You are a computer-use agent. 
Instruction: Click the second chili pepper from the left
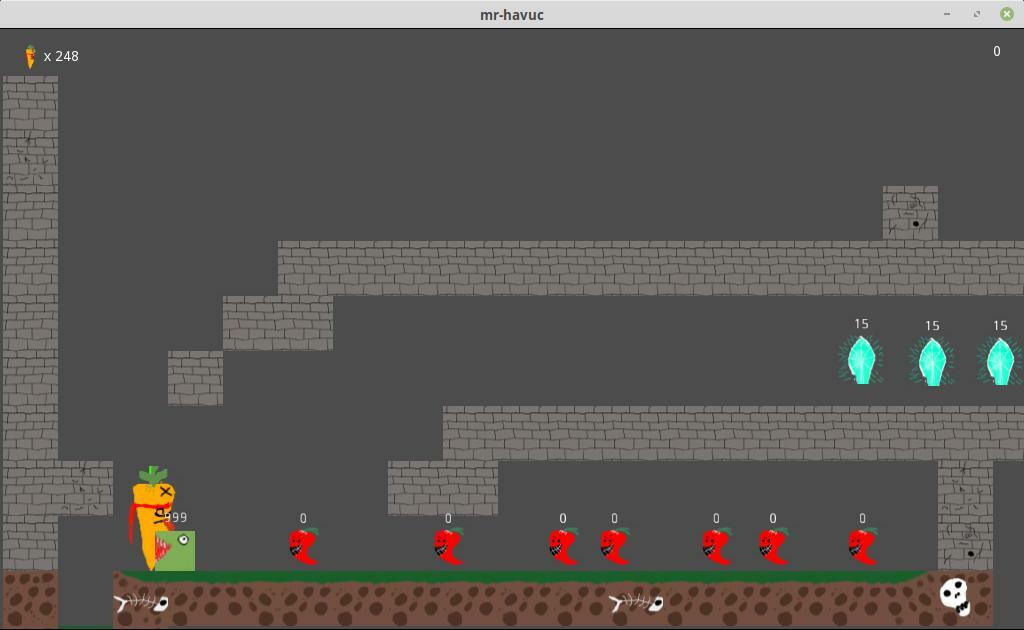coord(448,547)
